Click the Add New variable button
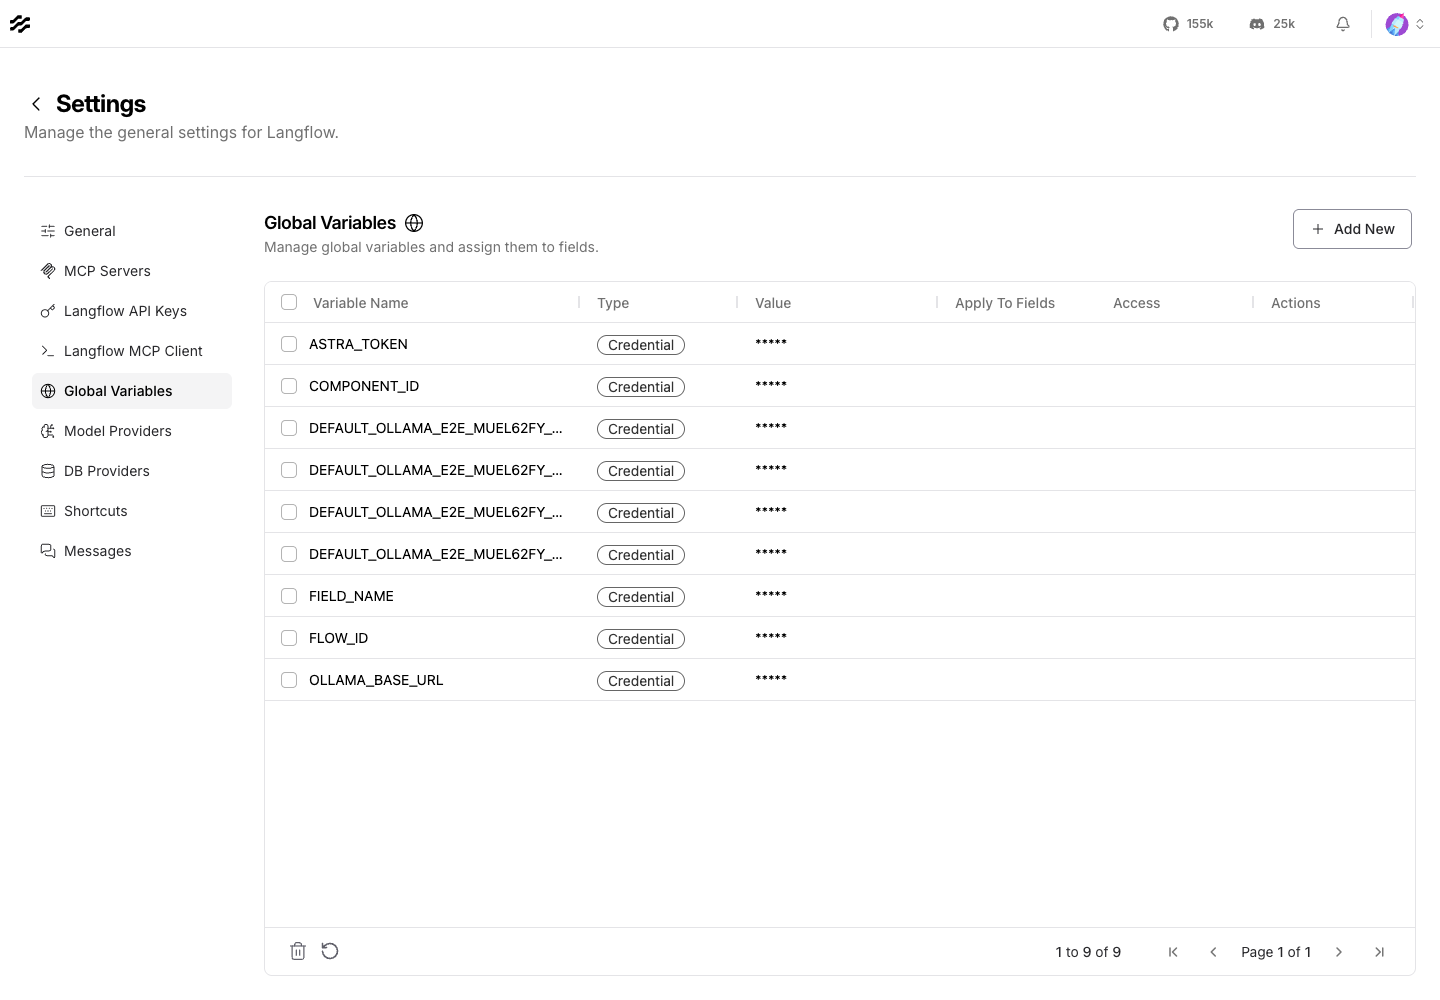Screen dimensions: 1440x1000 (1352, 229)
